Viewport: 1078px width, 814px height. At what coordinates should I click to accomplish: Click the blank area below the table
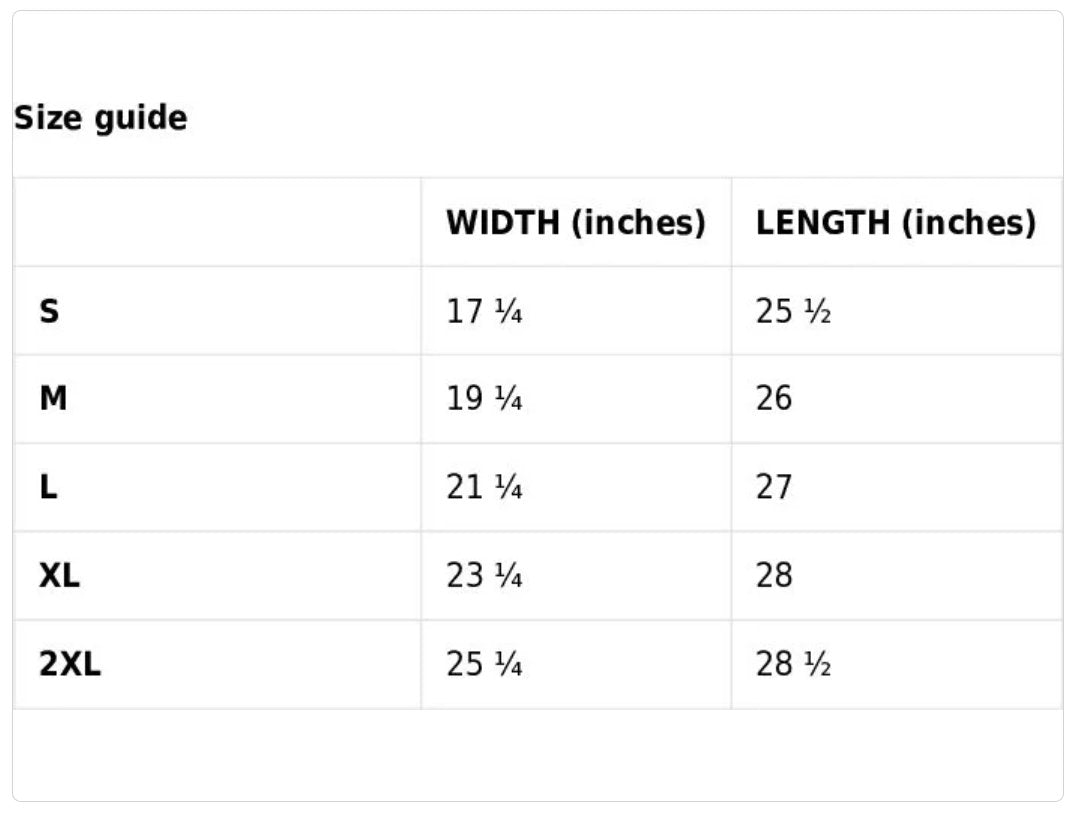(x=538, y=755)
